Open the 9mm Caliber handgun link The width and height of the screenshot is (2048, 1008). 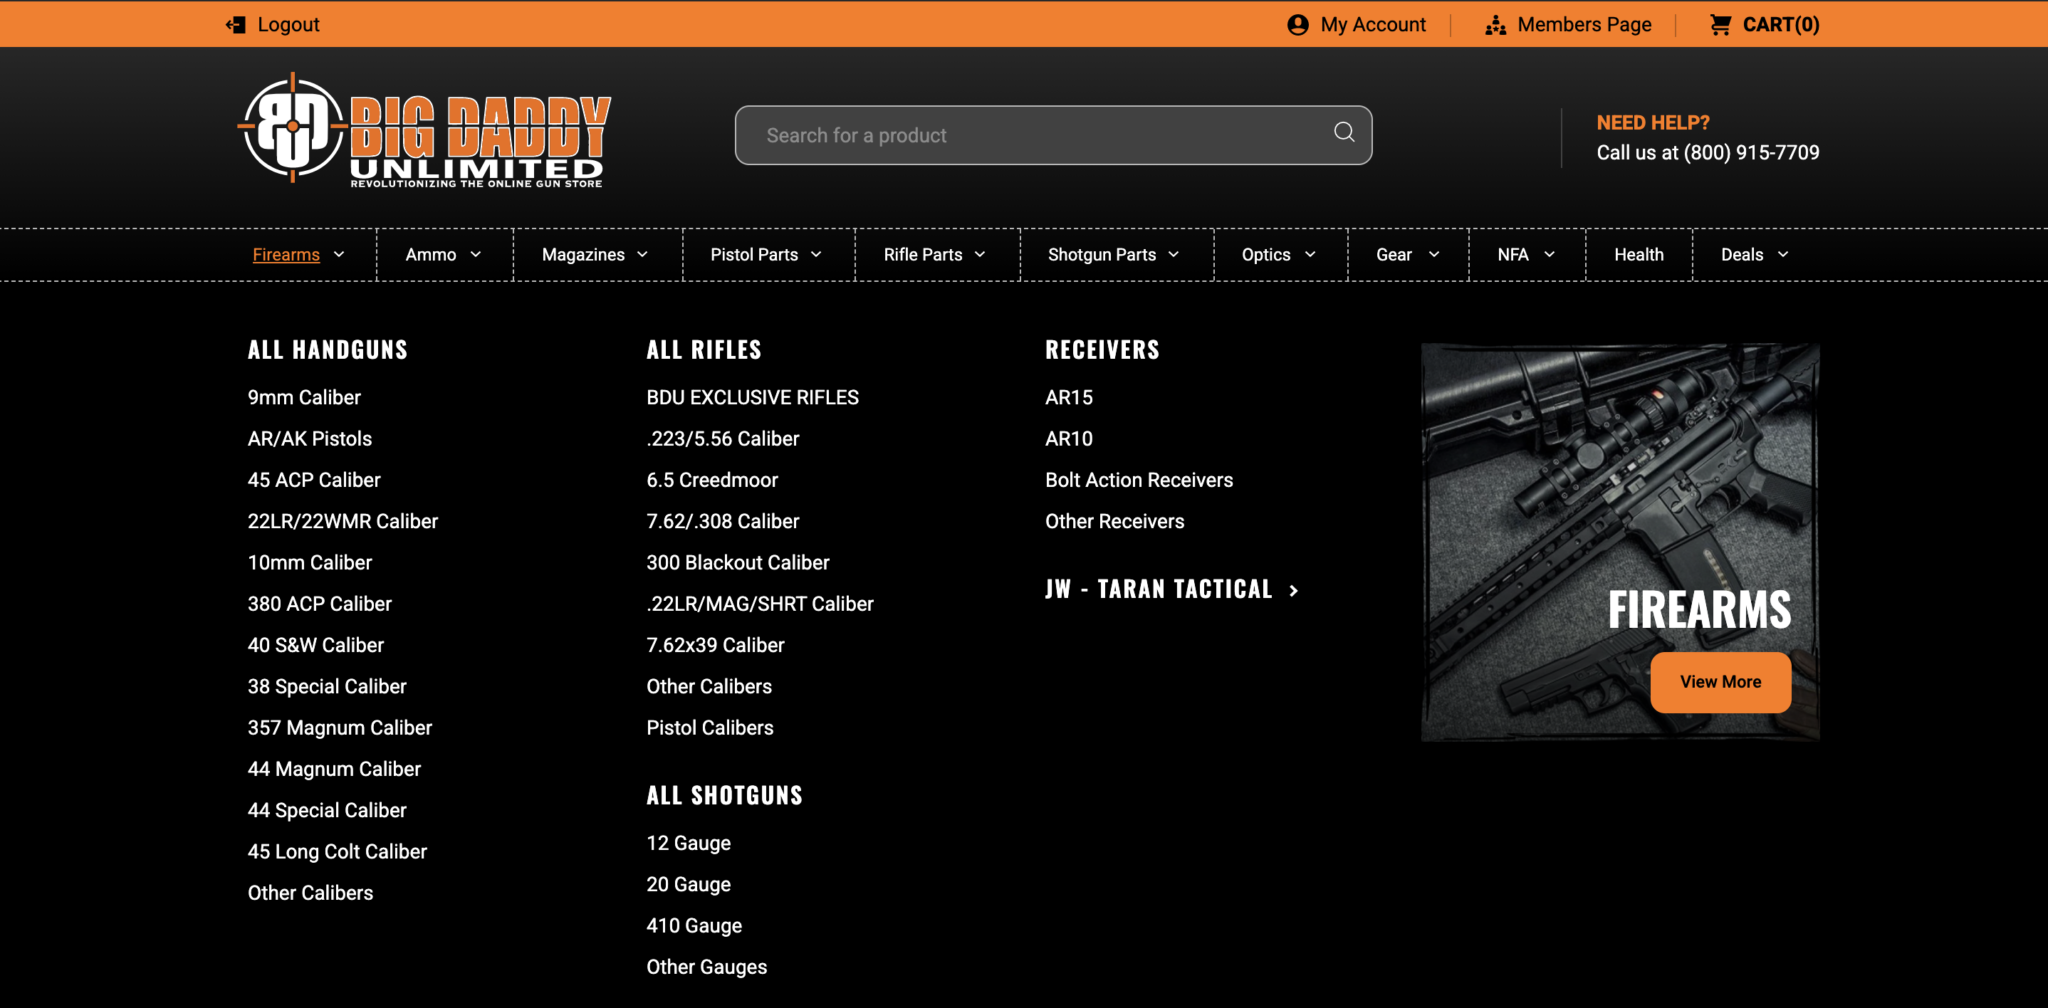point(303,397)
